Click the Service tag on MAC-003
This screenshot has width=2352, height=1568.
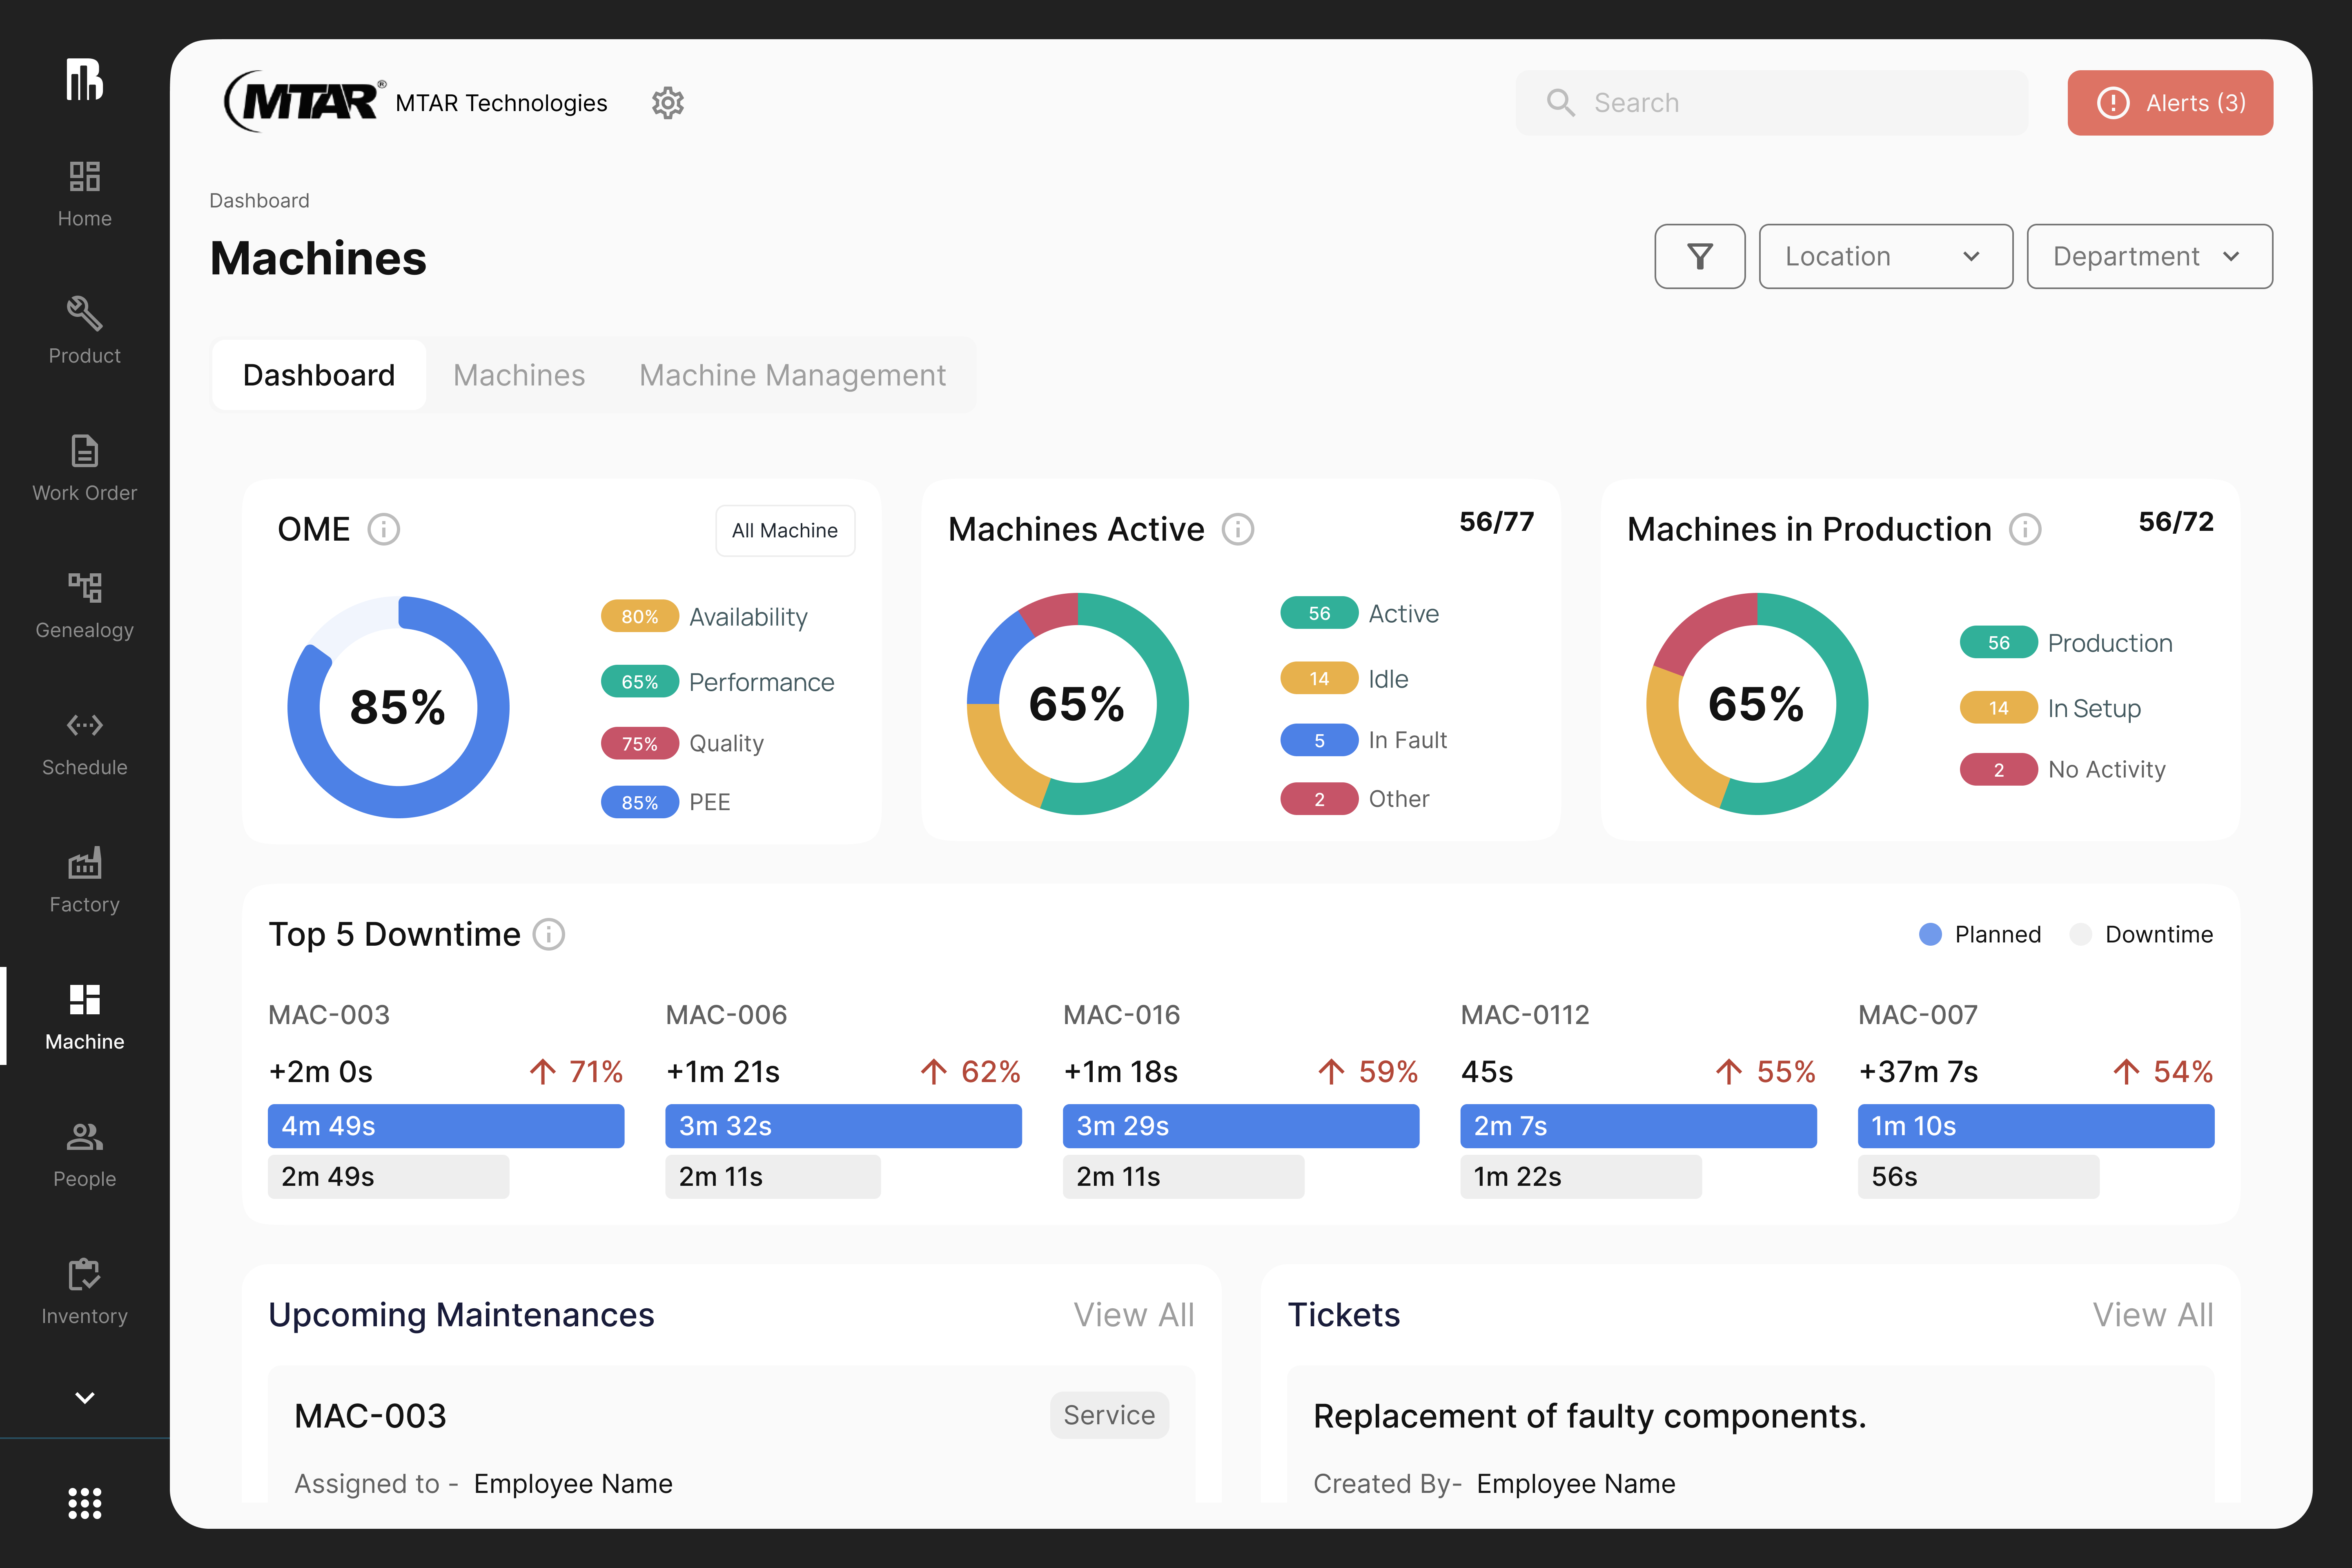[x=1109, y=1415]
